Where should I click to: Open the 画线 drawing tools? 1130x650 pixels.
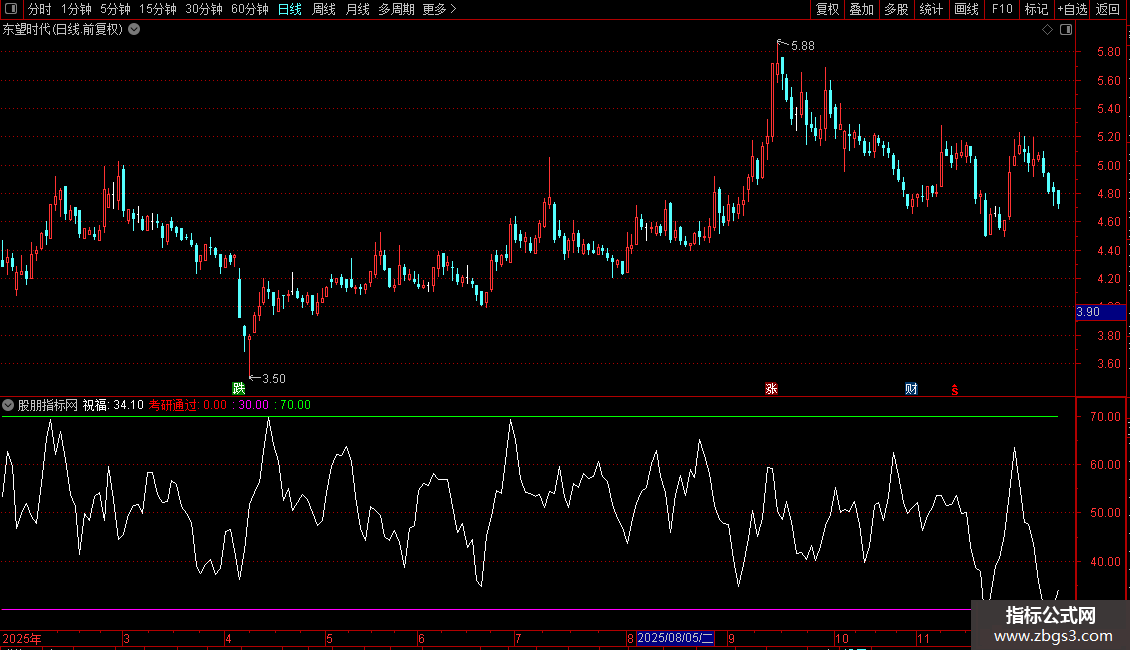tap(966, 9)
